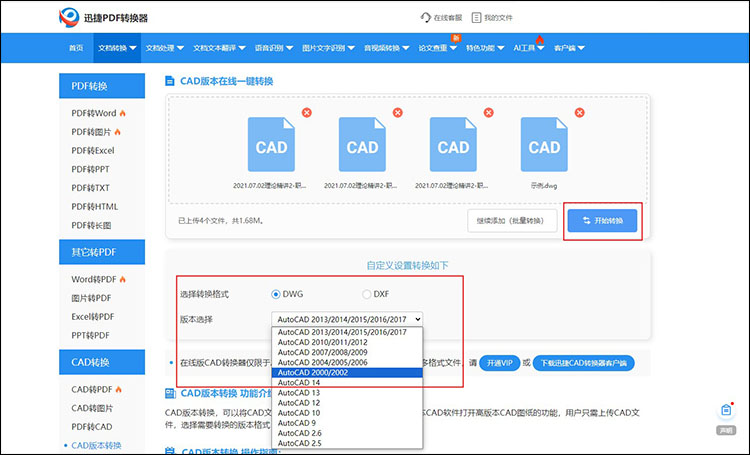Click the 开通VIP button
The height and width of the screenshot is (455, 750).
click(x=499, y=363)
